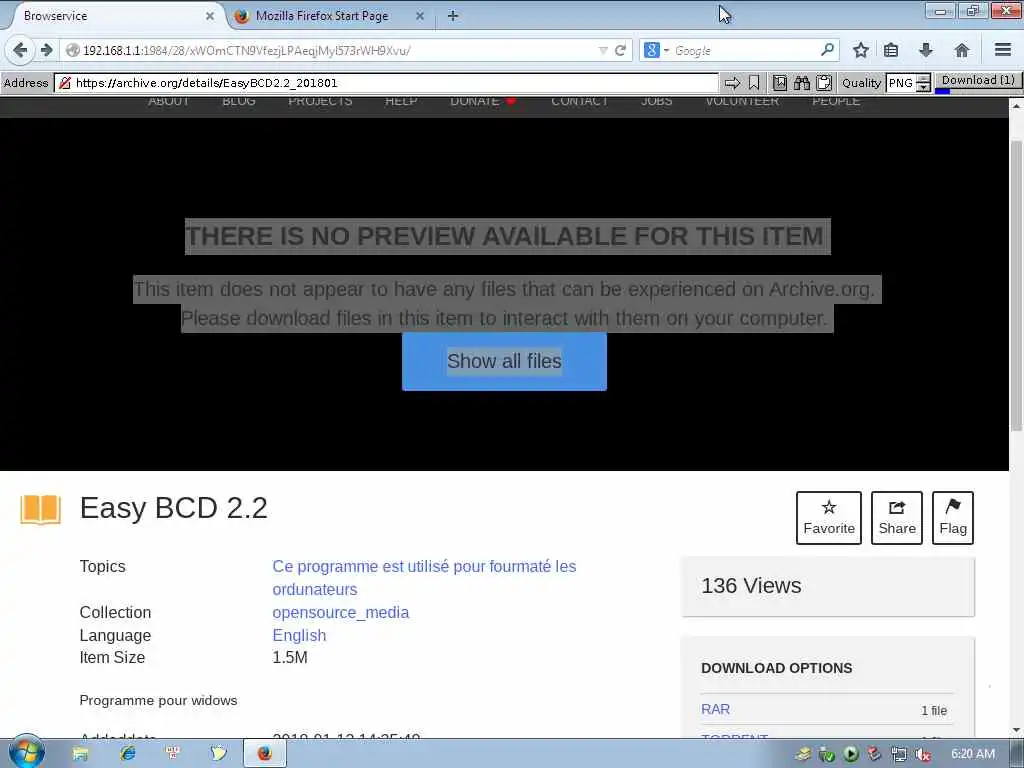Open the RAR download option link
Viewport: 1024px width, 768px height.
point(715,709)
